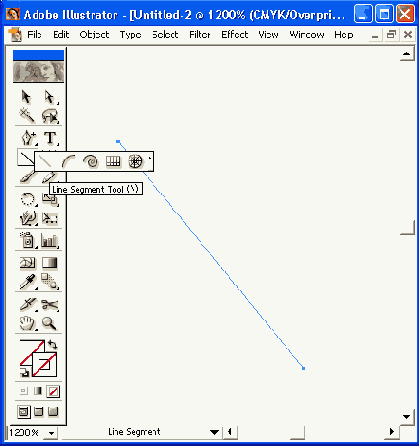Screen dimensions: 419x446
Task: Click the horizontal scrollbar right arrow
Action: [392, 432]
